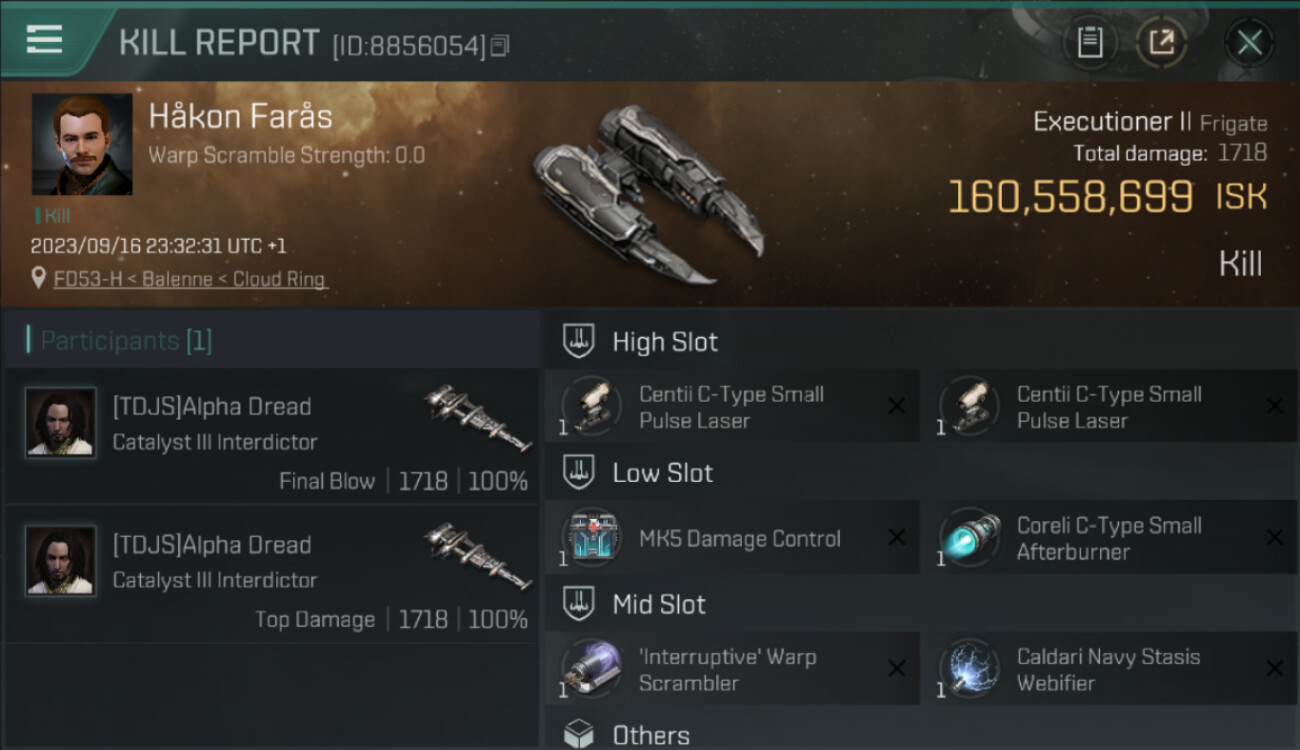
Task: Select the Coreli C-Type Small Afterburner icon
Action: click(969, 538)
